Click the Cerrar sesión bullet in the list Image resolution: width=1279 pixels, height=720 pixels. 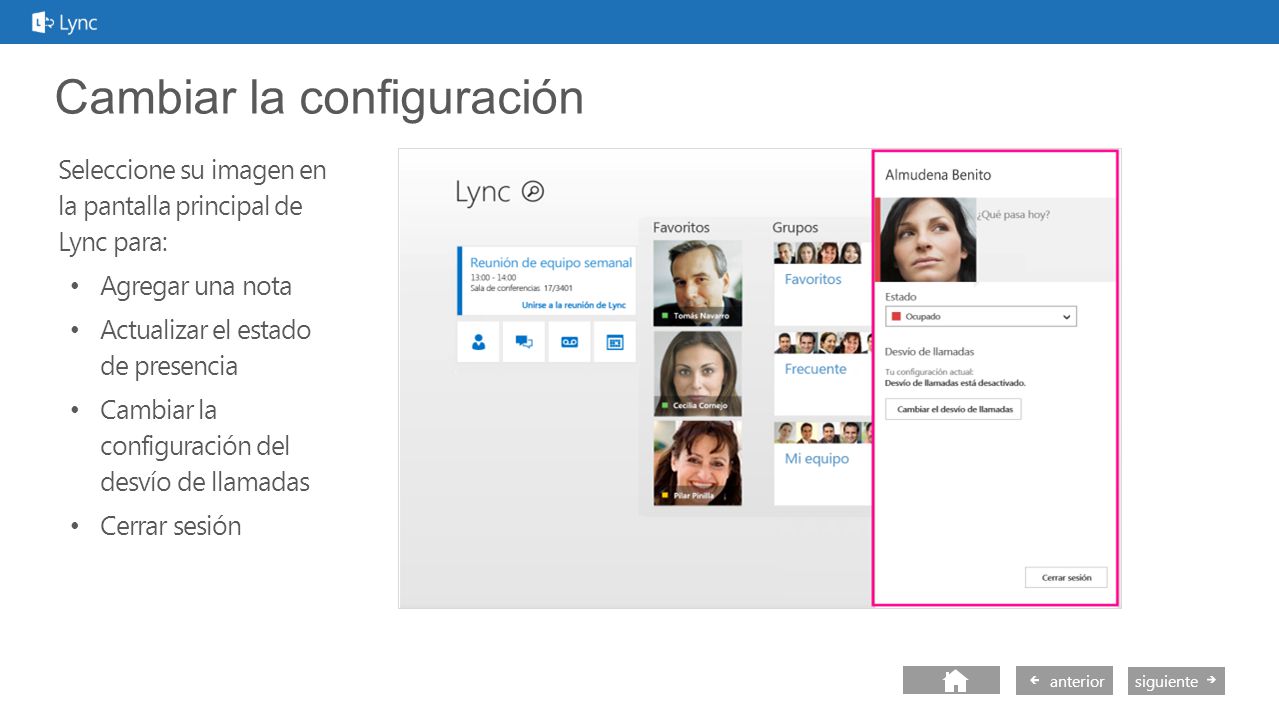coord(171,526)
